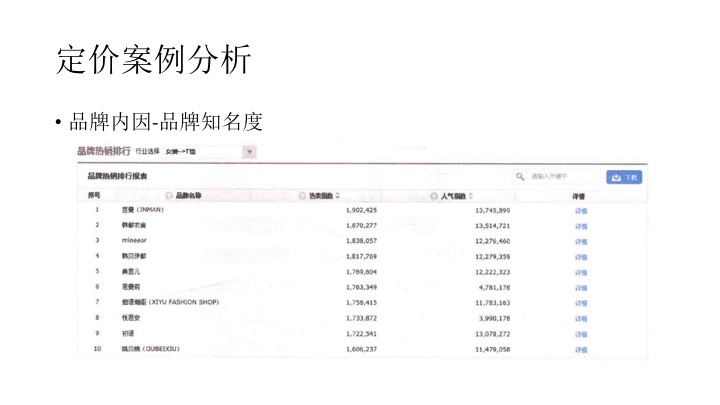Click the hot-sale value 1,817,769
720x405 pixels.
[361, 257]
